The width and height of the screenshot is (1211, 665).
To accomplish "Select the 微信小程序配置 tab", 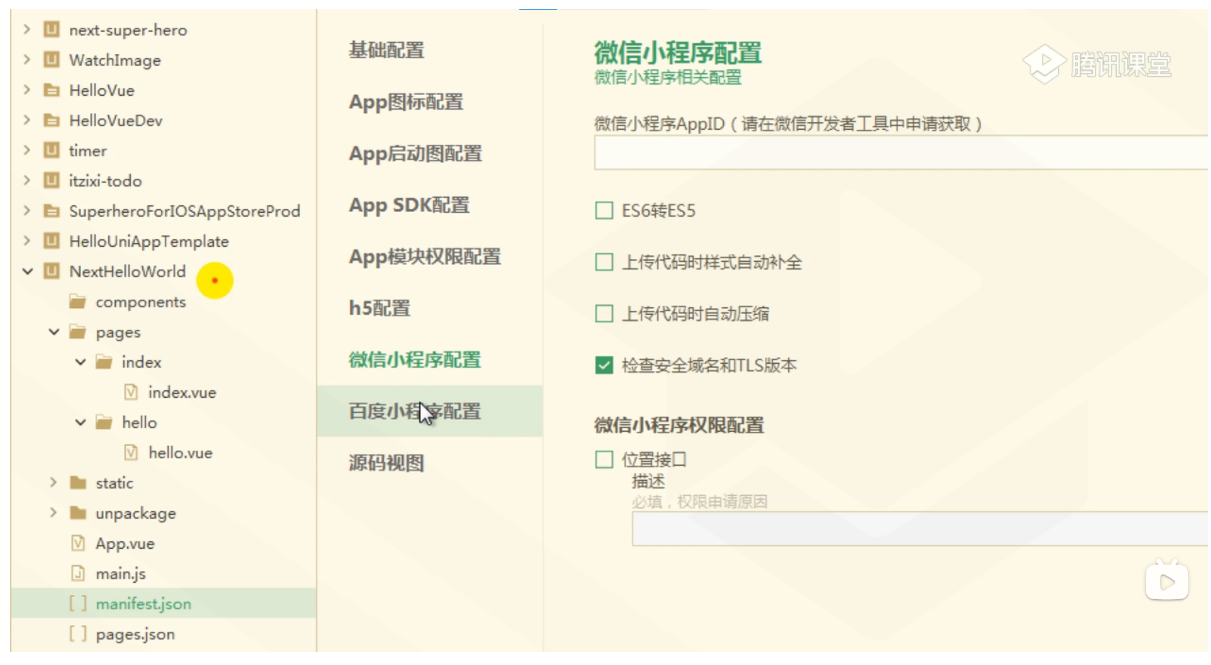I will 415,360.
